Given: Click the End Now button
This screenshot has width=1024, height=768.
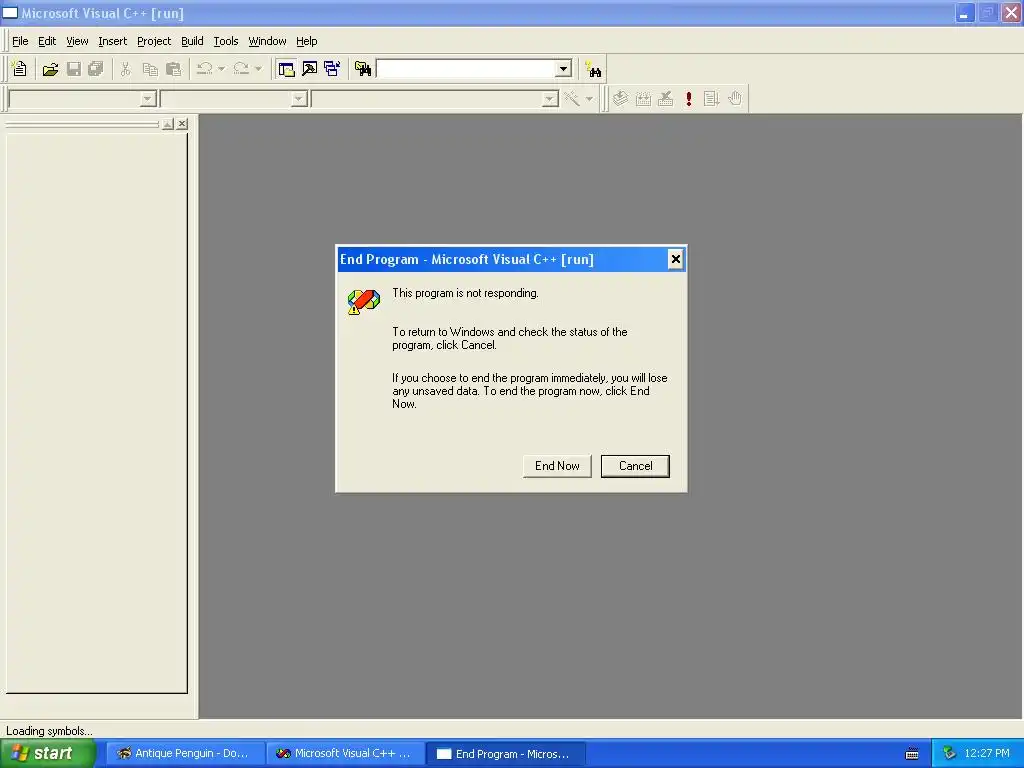Looking at the screenshot, I should point(557,466).
